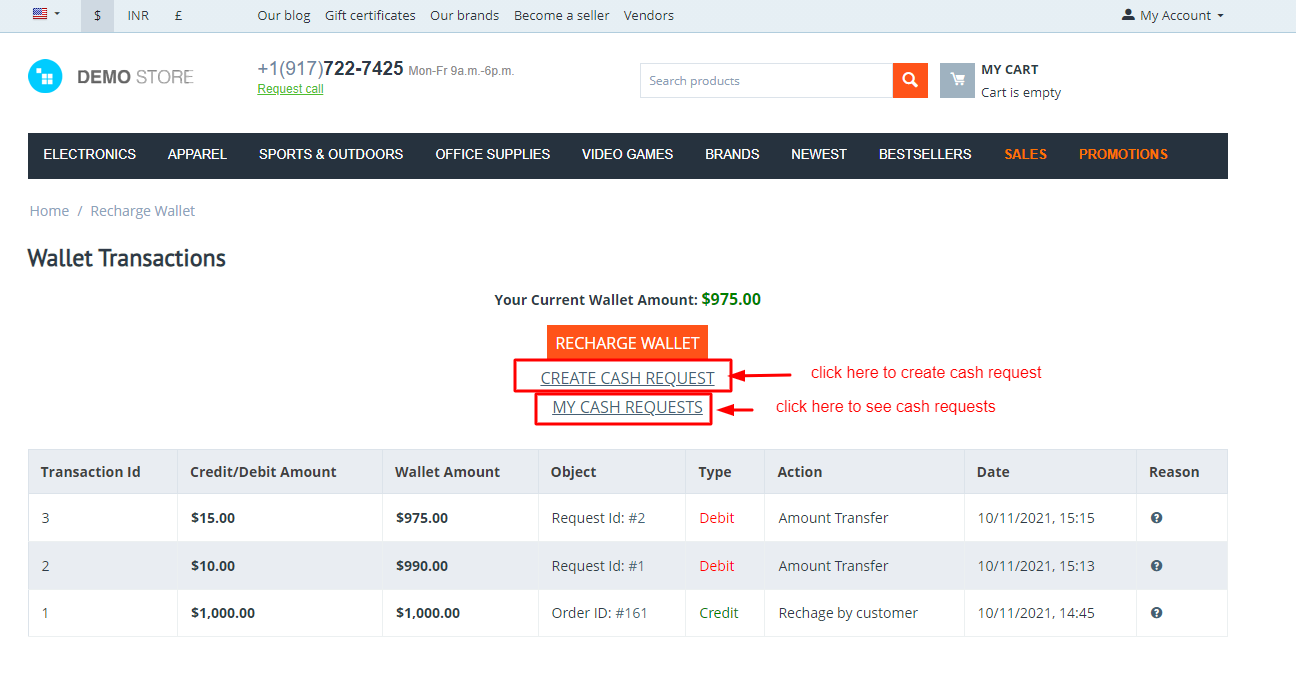Image resolution: width=1296 pixels, height=690 pixels.
Task: Click the $10.00 debit amount cell
Action: 213,566
